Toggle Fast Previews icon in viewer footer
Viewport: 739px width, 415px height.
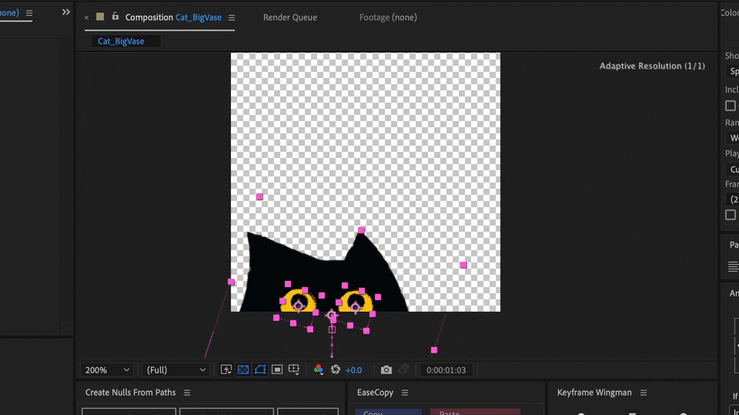(x=227, y=370)
